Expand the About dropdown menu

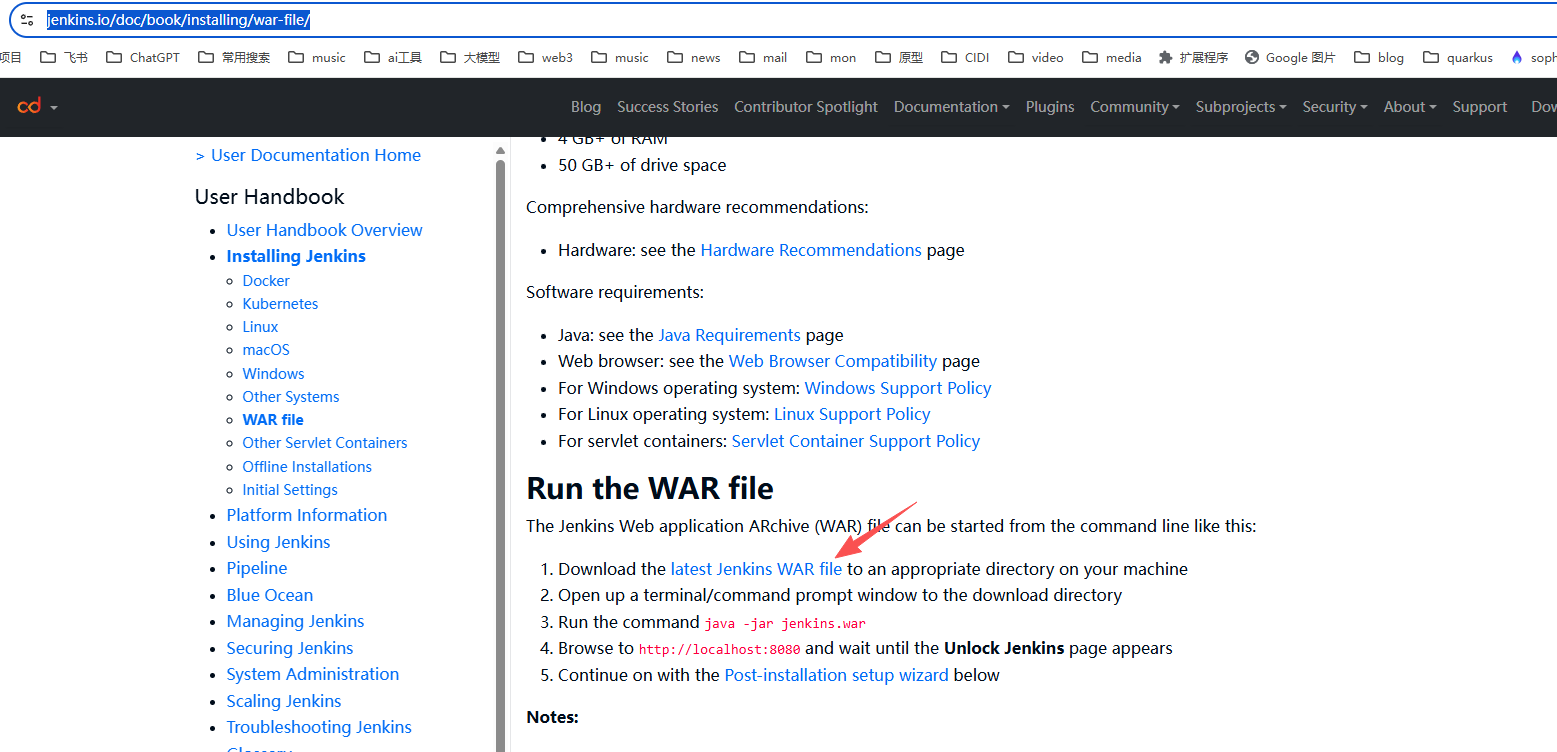coord(1410,107)
